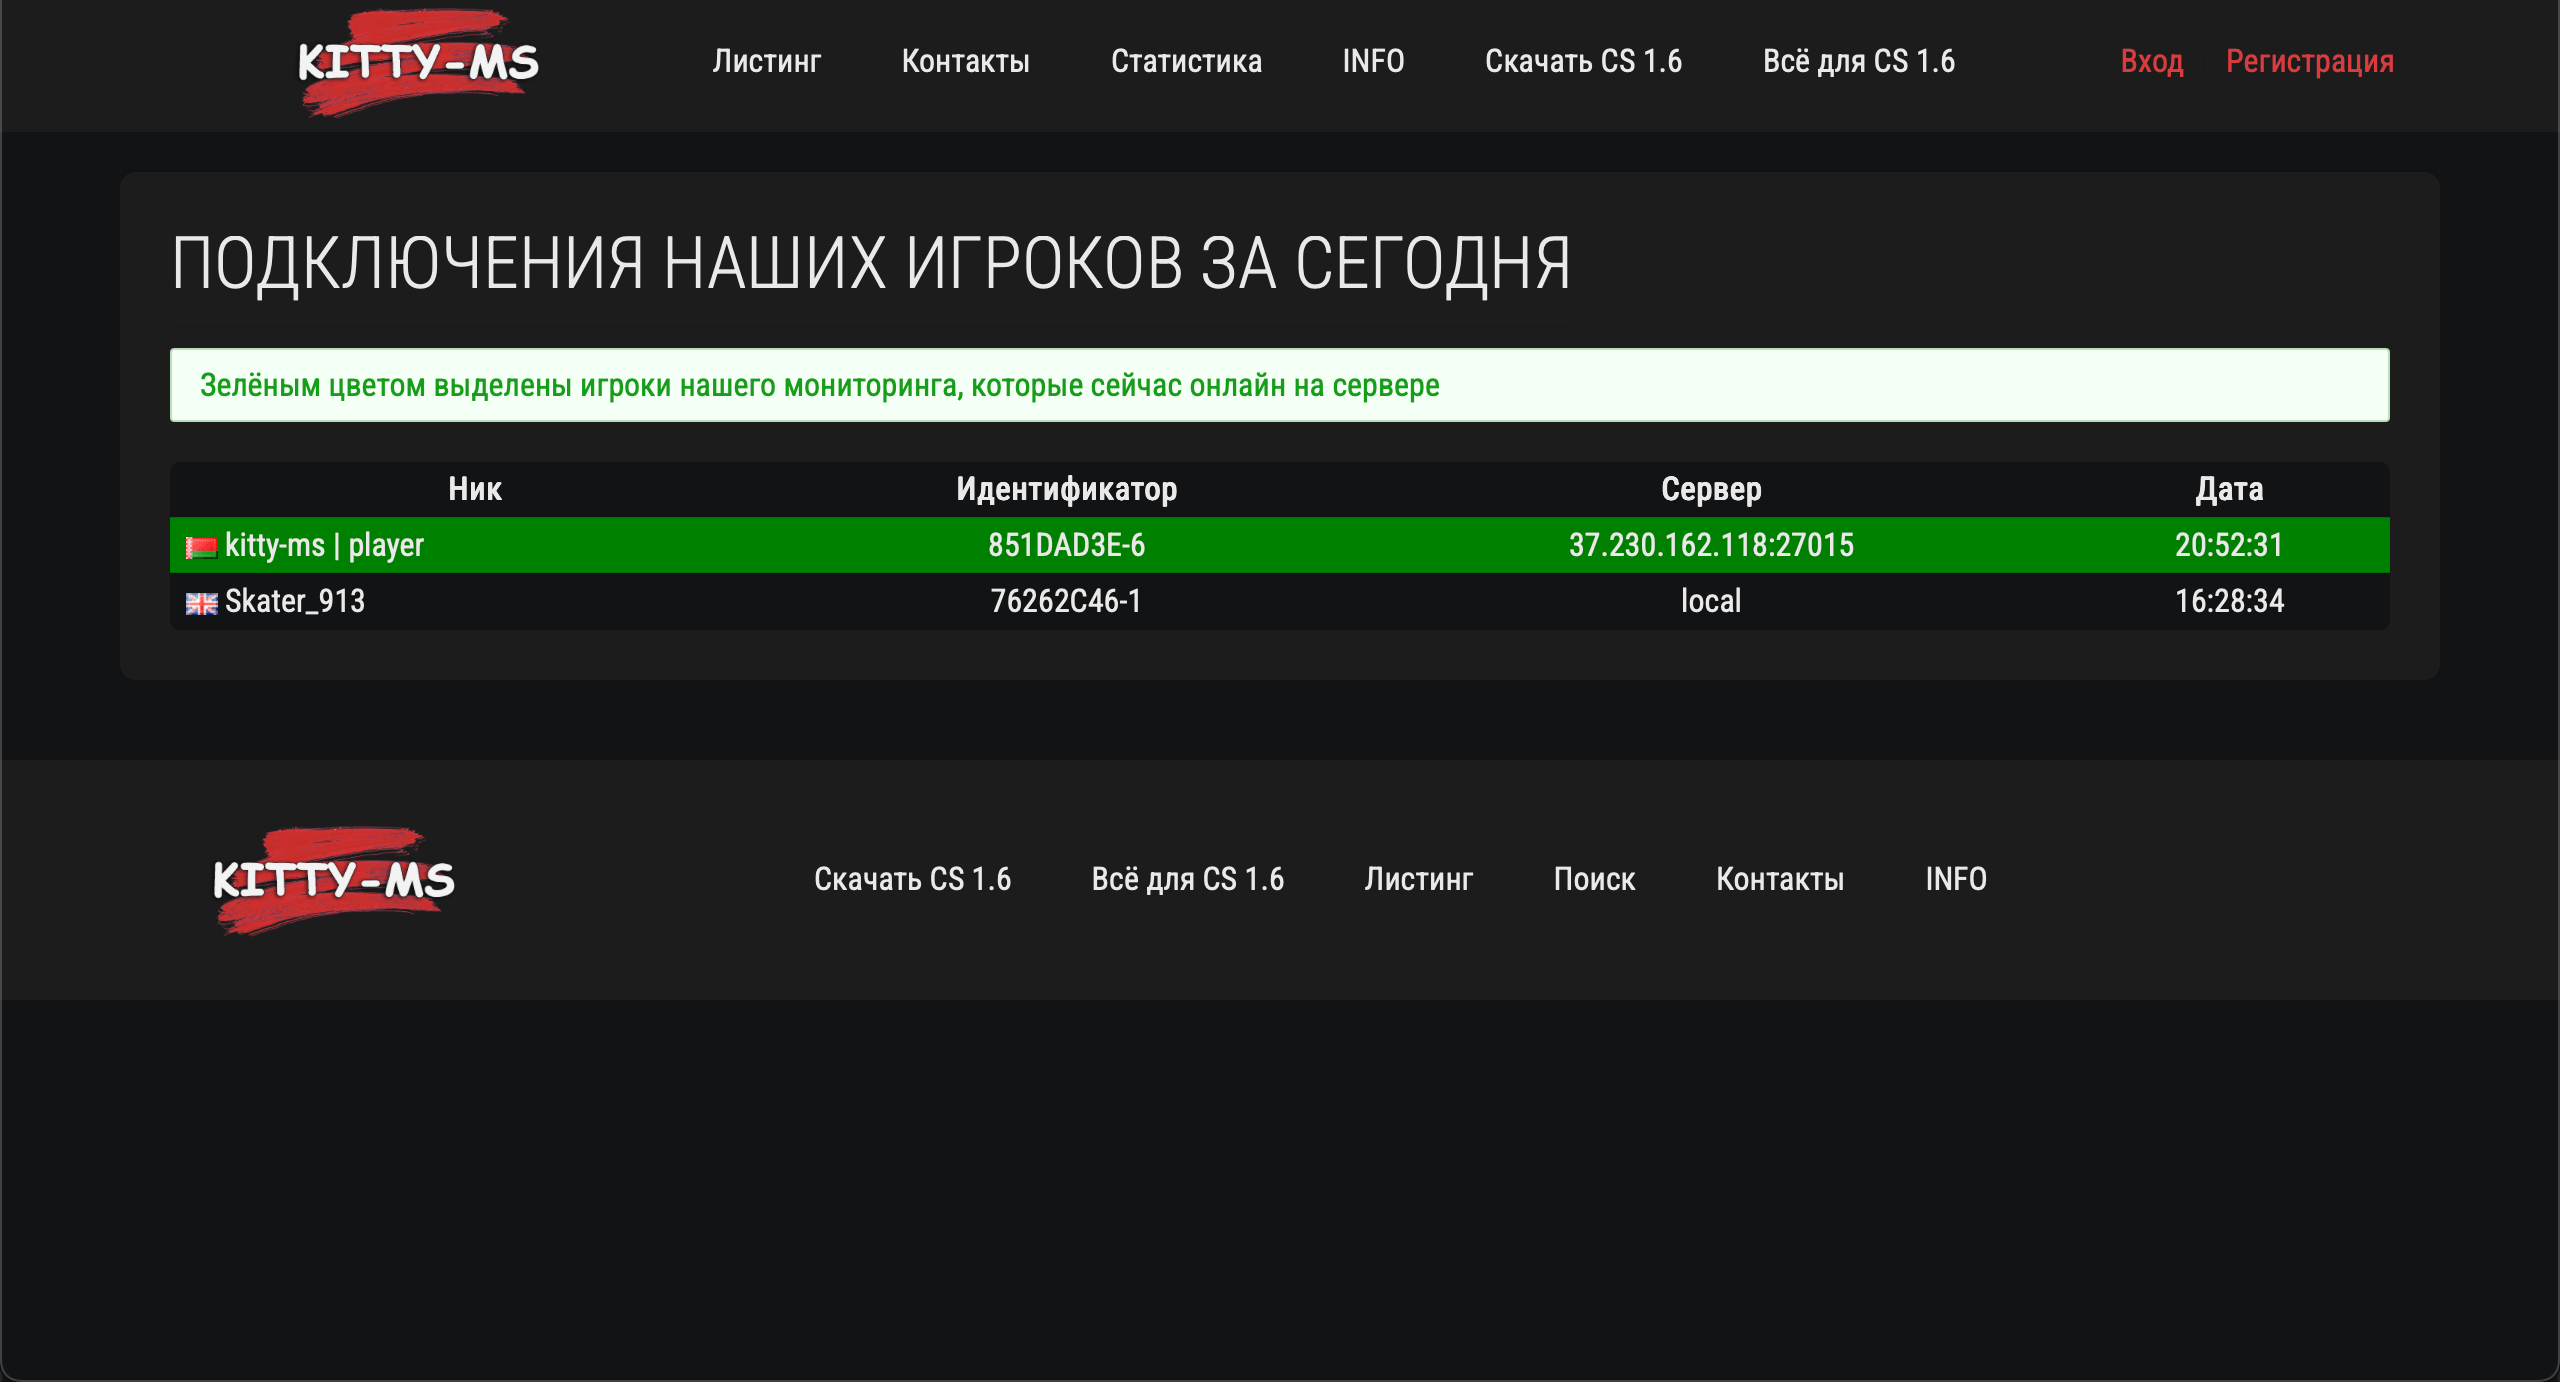Open Поиск from the footer menu
The height and width of the screenshot is (1382, 2560).
tap(1595, 880)
